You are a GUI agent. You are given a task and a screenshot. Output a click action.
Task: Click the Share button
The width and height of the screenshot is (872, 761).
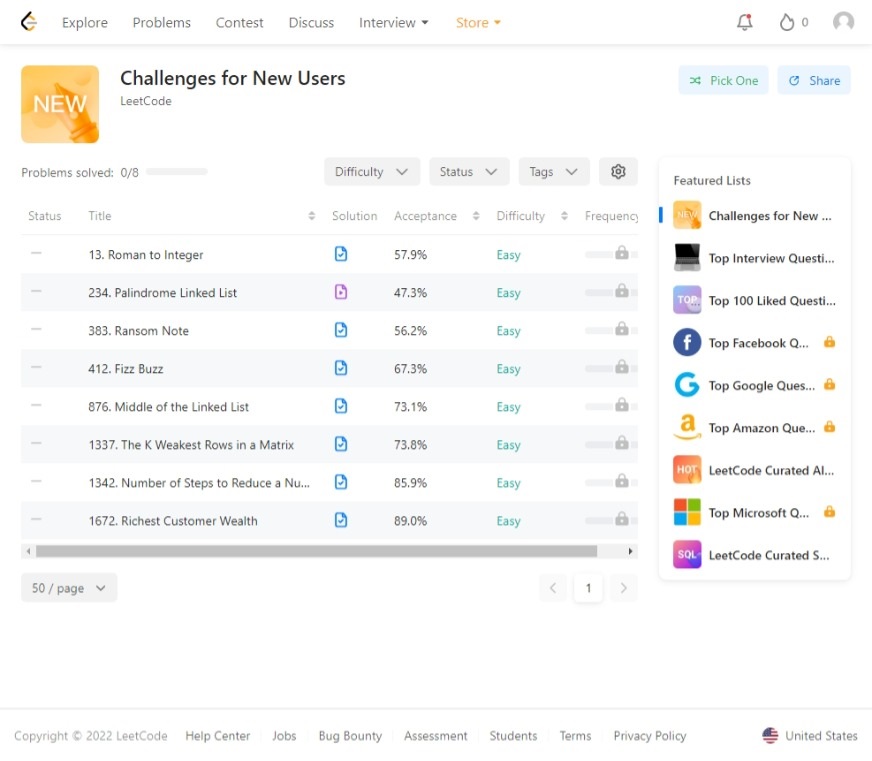[x=814, y=80]
